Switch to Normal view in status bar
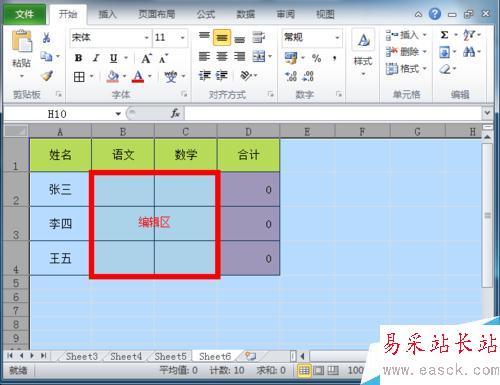 304,371
